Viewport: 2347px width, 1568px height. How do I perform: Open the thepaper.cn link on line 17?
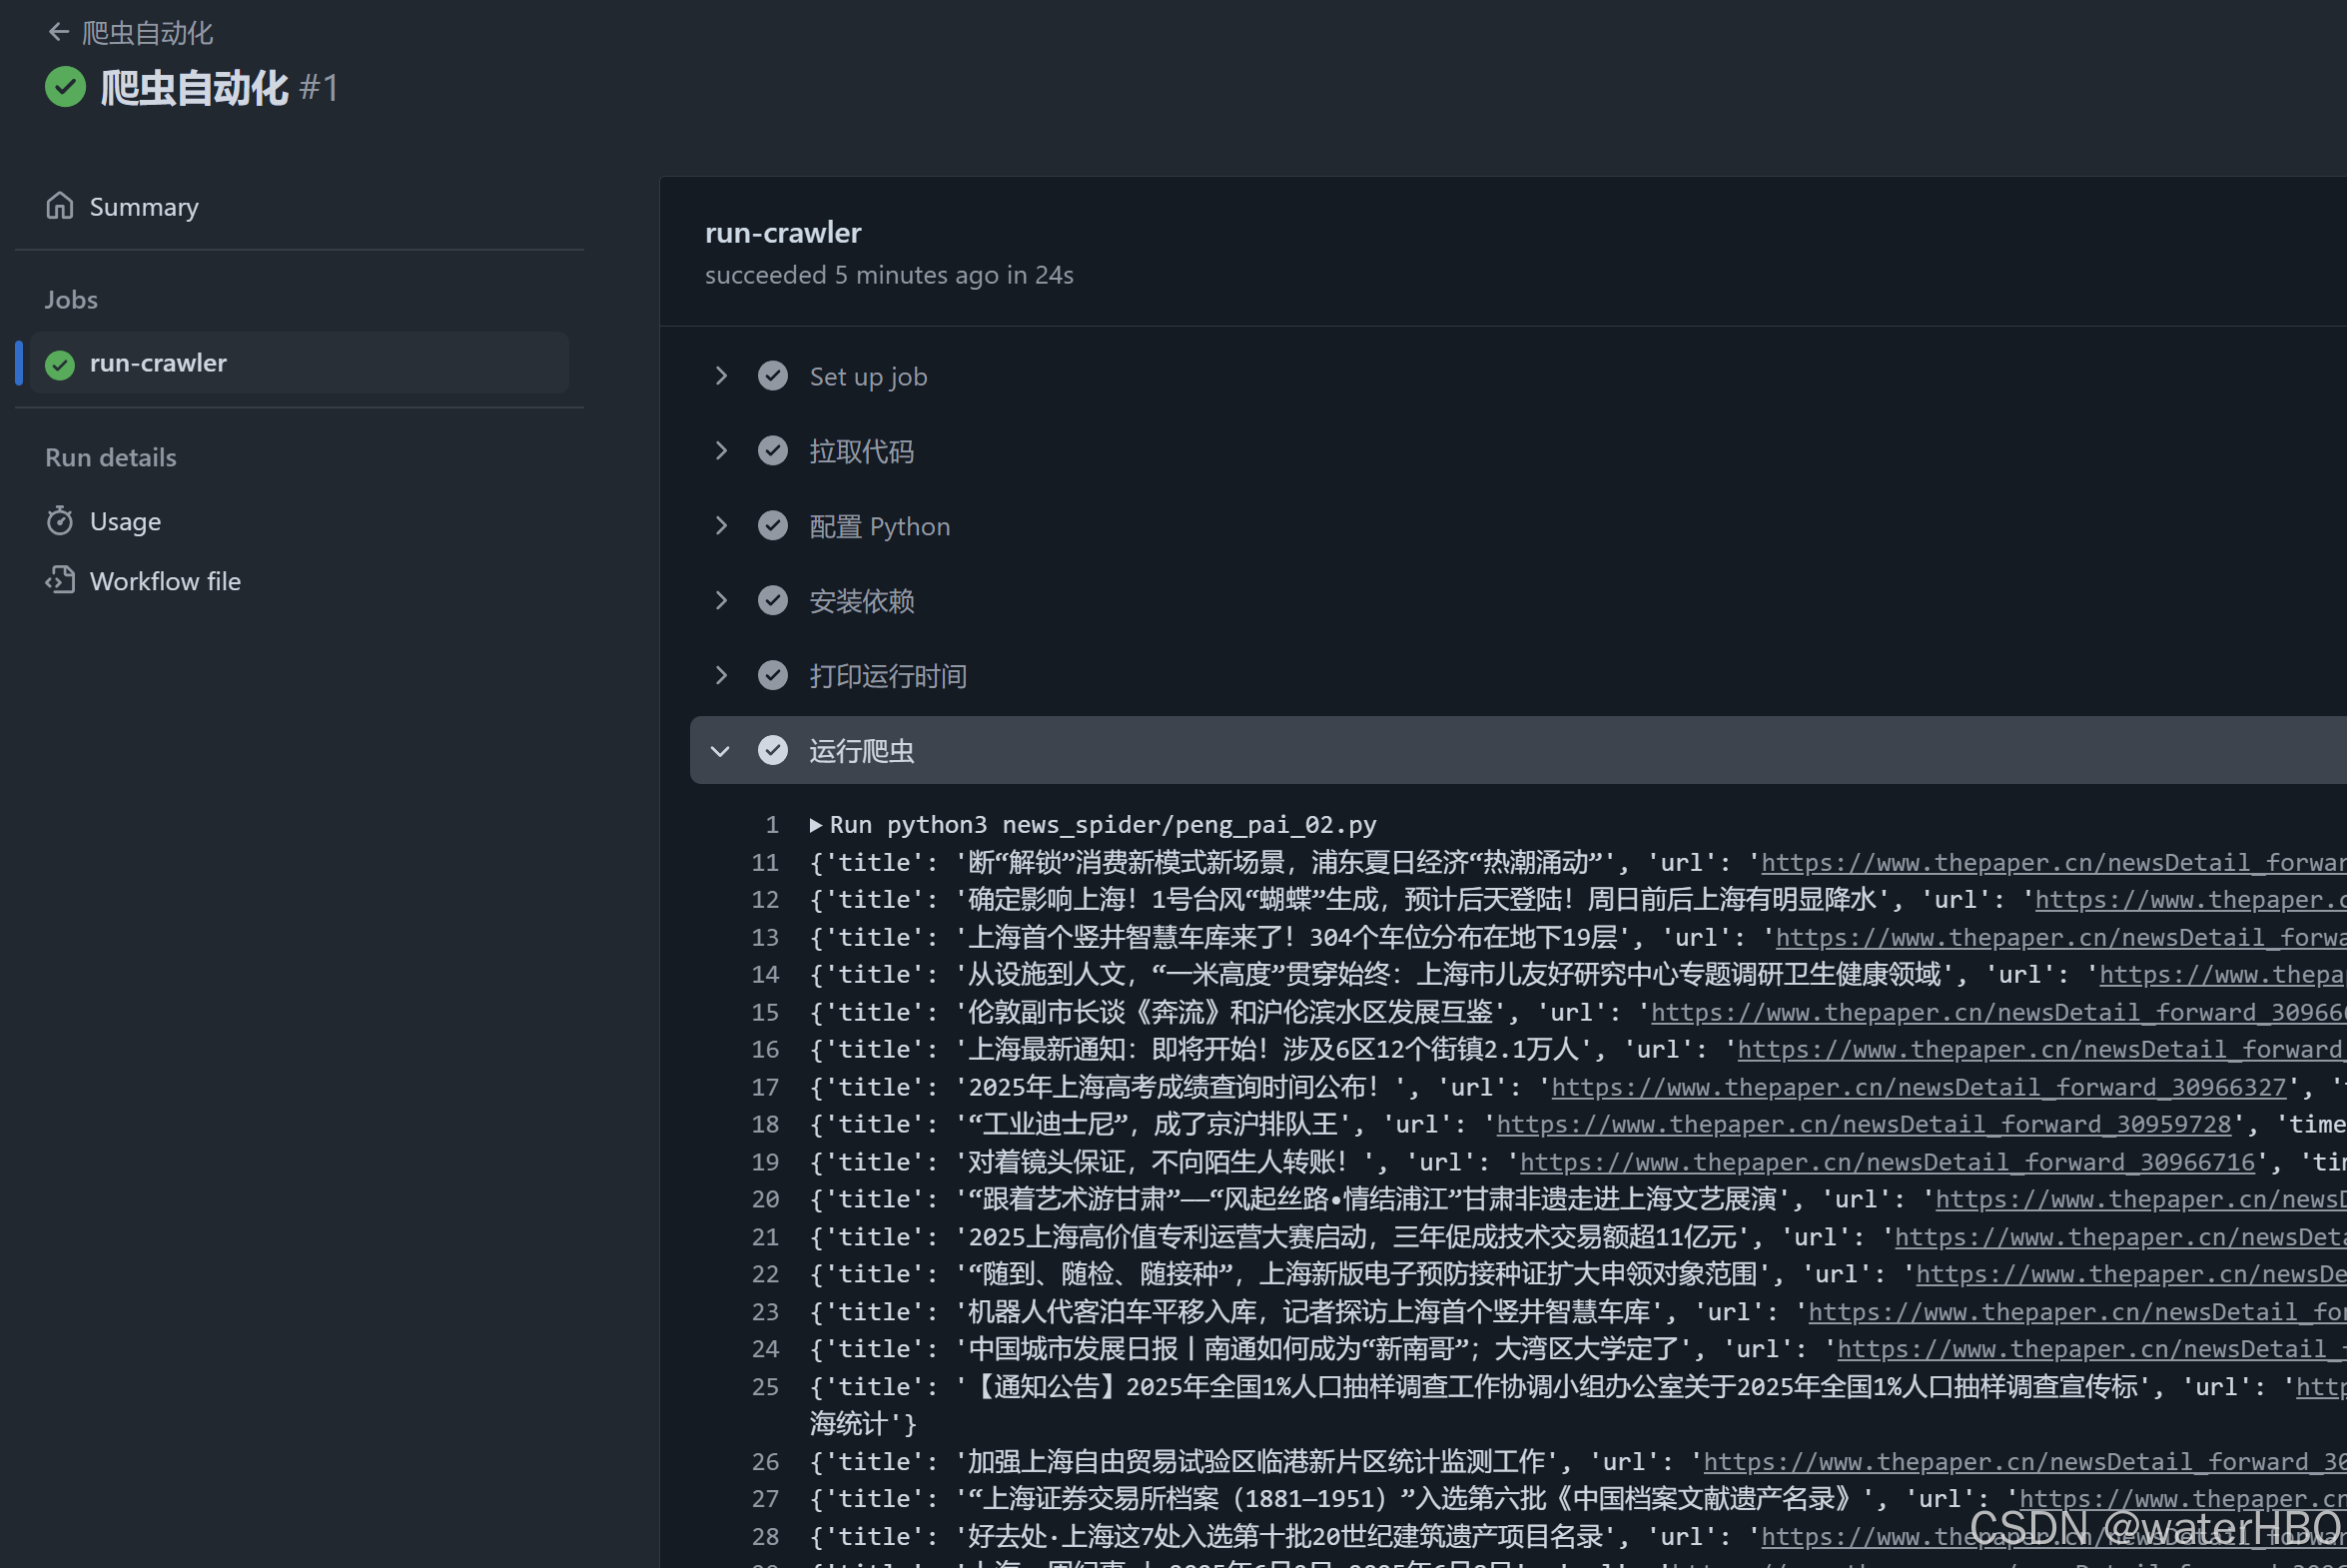click(1918, 1087)
